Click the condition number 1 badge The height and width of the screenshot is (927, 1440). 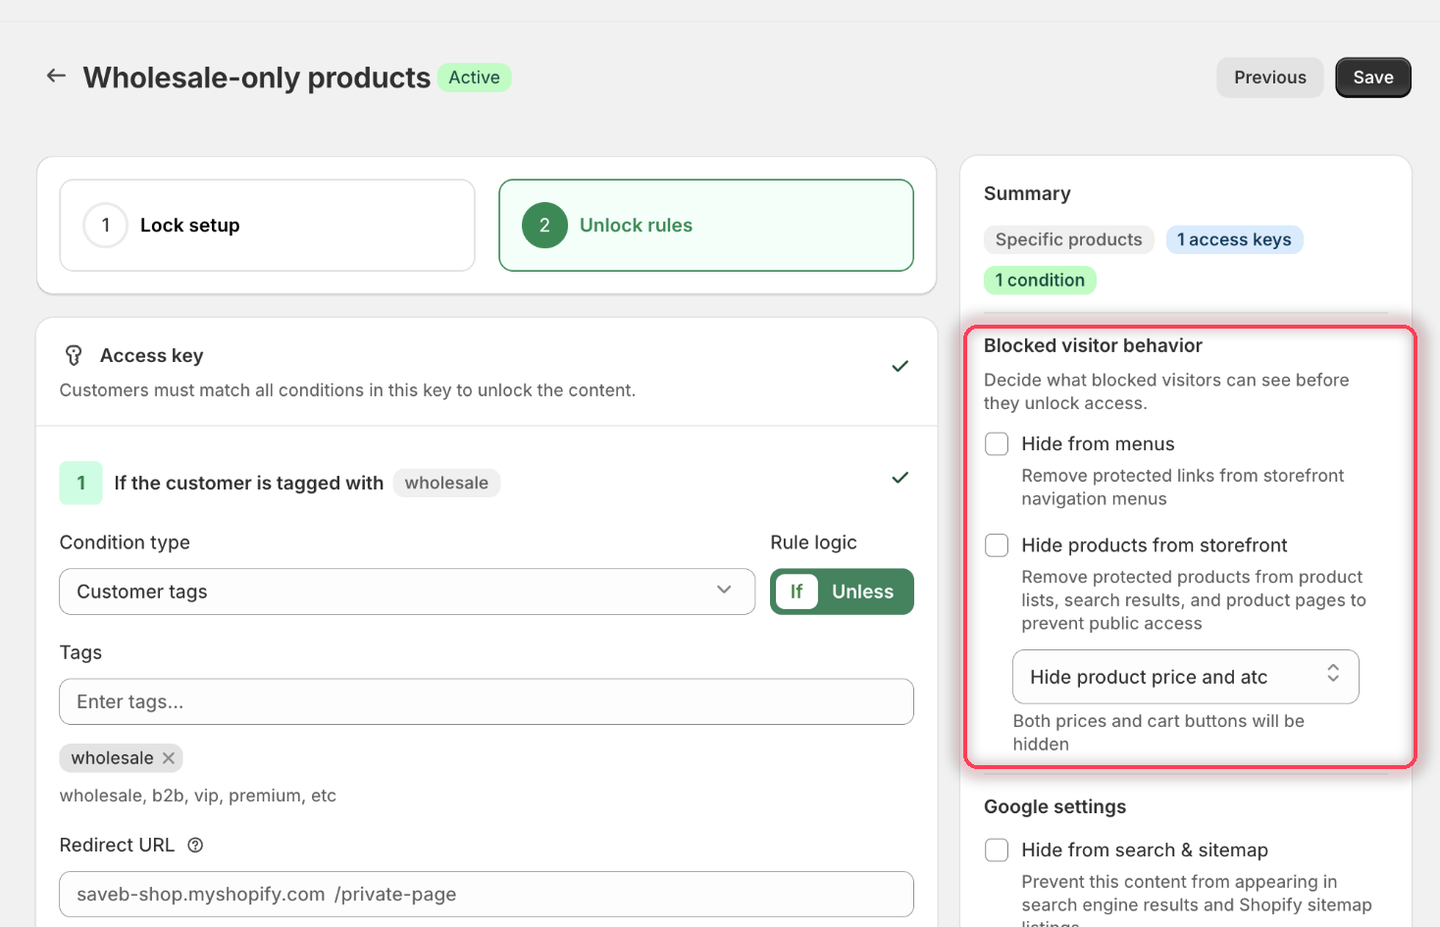(81, 483)
